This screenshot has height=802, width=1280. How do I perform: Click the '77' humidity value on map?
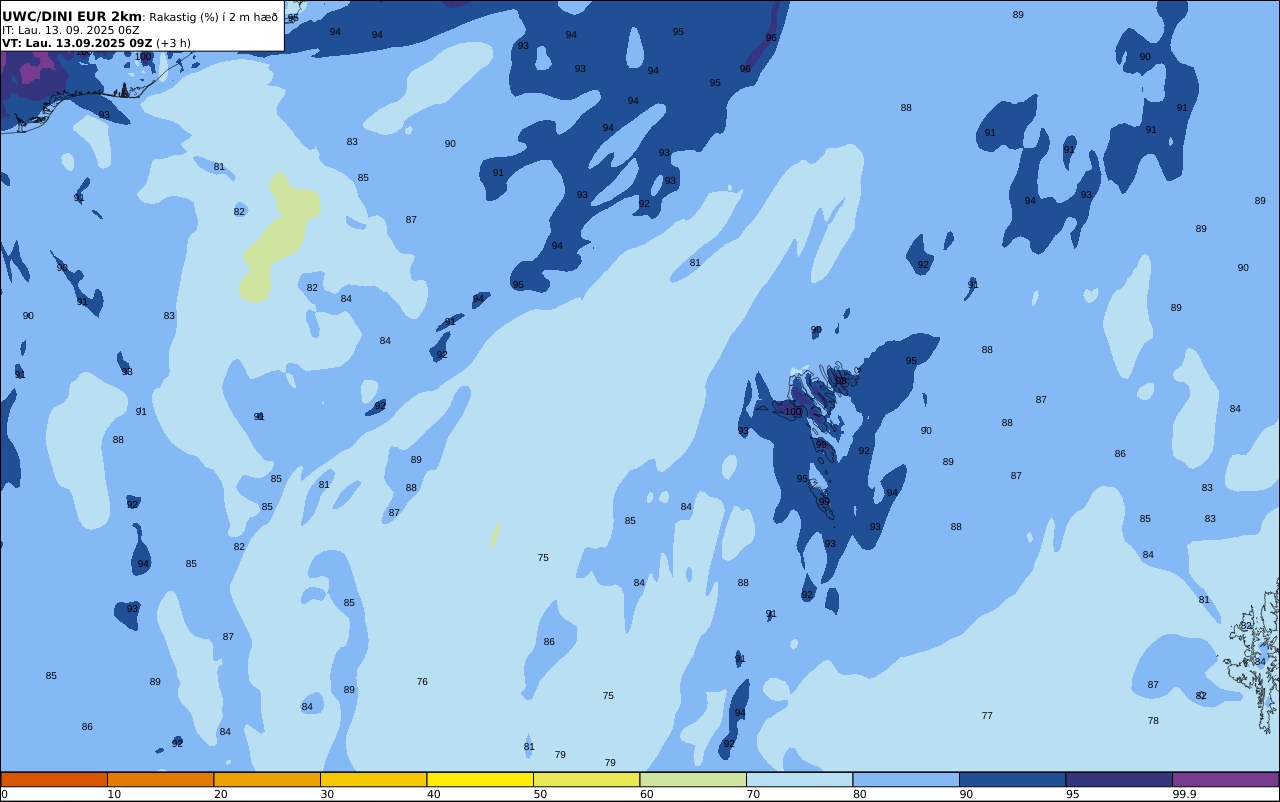tap(987, 716)
